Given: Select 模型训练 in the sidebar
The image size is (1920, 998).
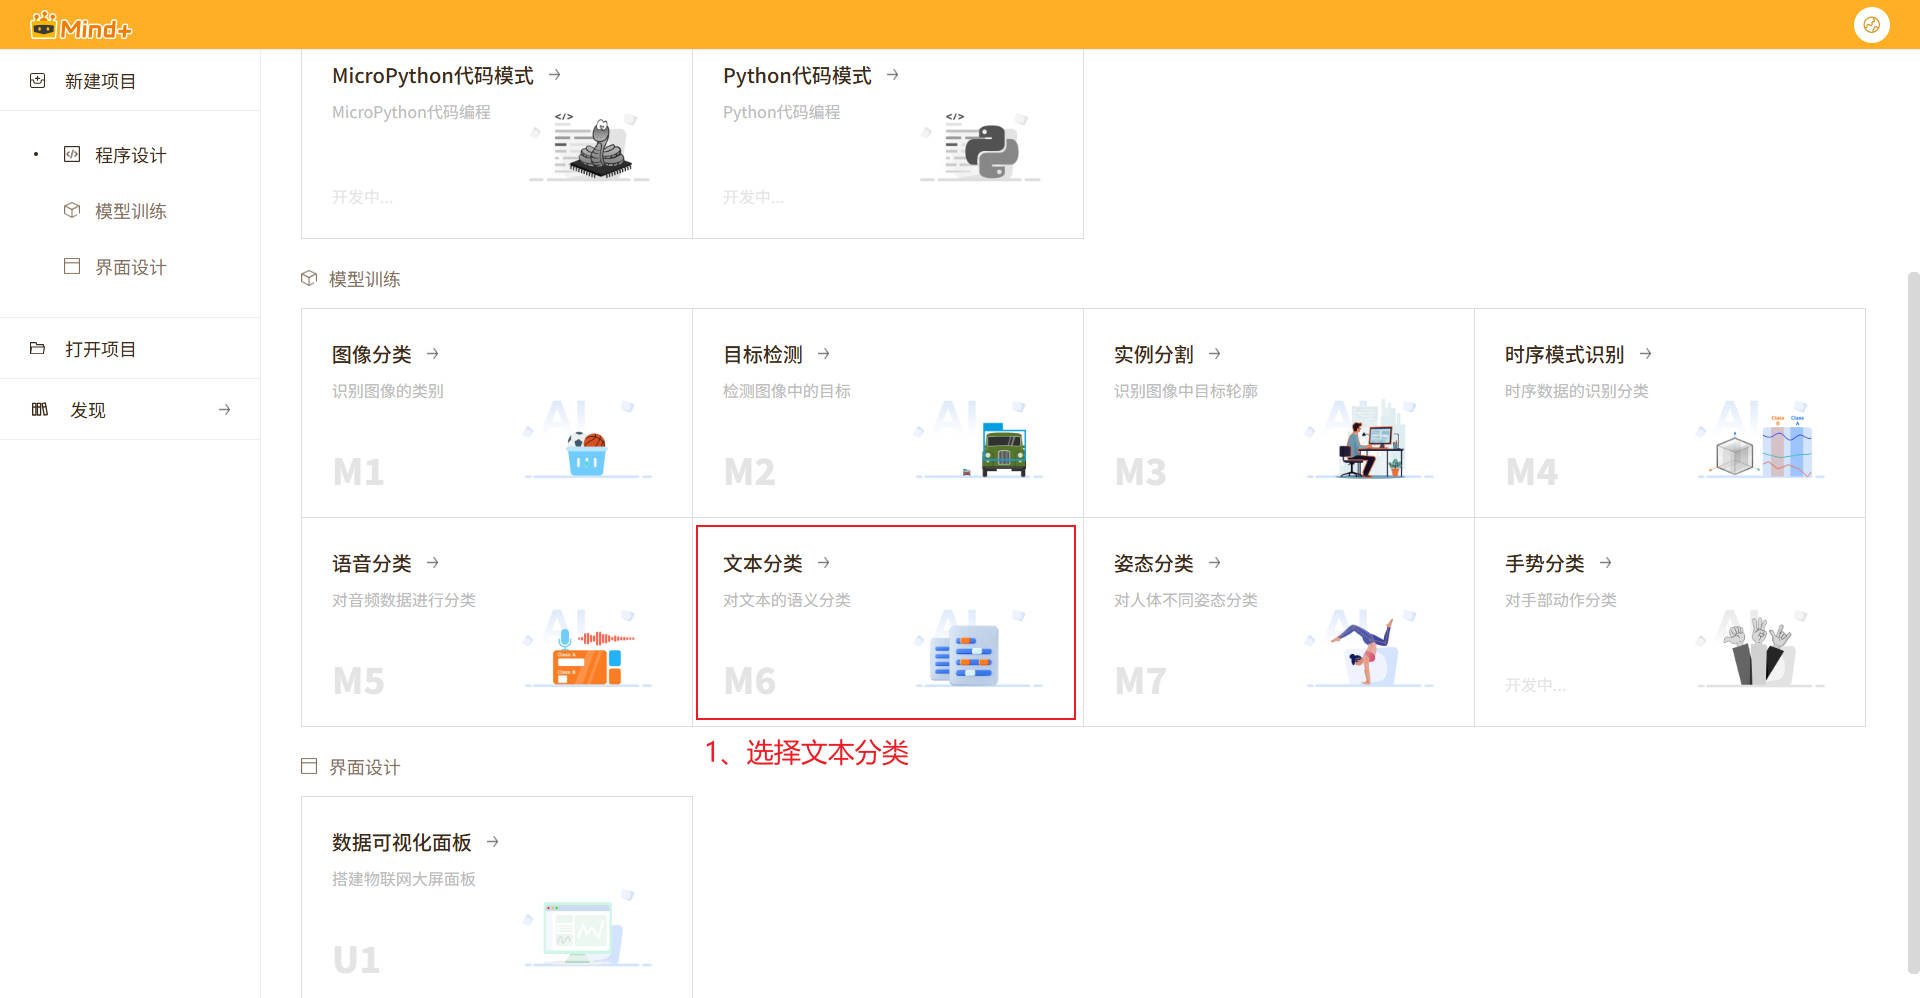Looking at the screenshot, I should (130, 211).
